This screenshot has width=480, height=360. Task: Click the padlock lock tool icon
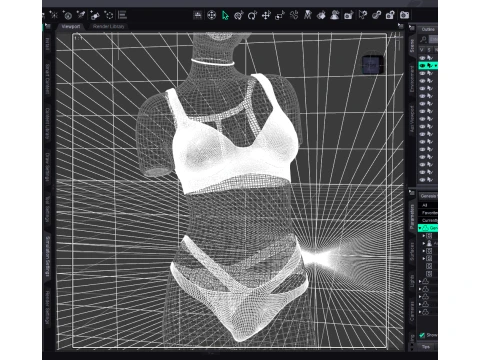390,15
